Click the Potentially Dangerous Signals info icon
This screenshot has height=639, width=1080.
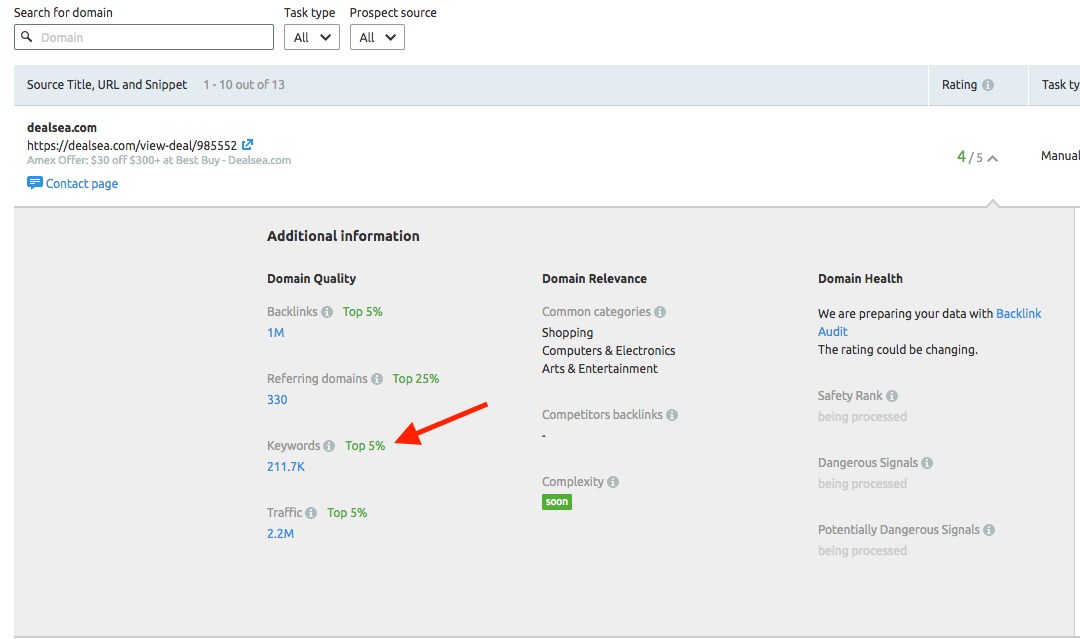tap(989, 530)
